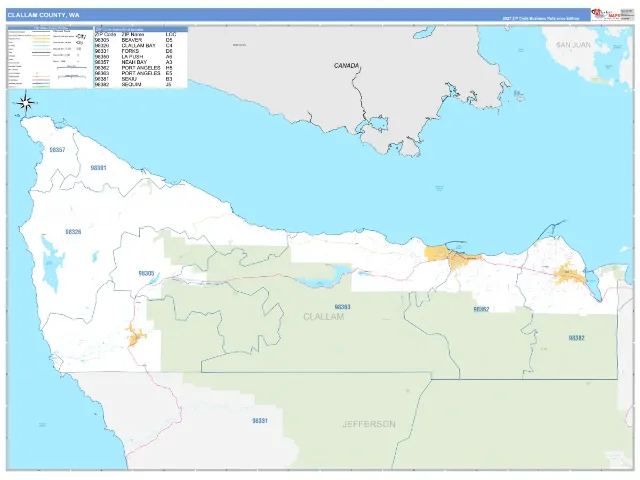Click the SAN JUAN county label
The height and width of the screenshot is (480, 640).
pos(573,45)
